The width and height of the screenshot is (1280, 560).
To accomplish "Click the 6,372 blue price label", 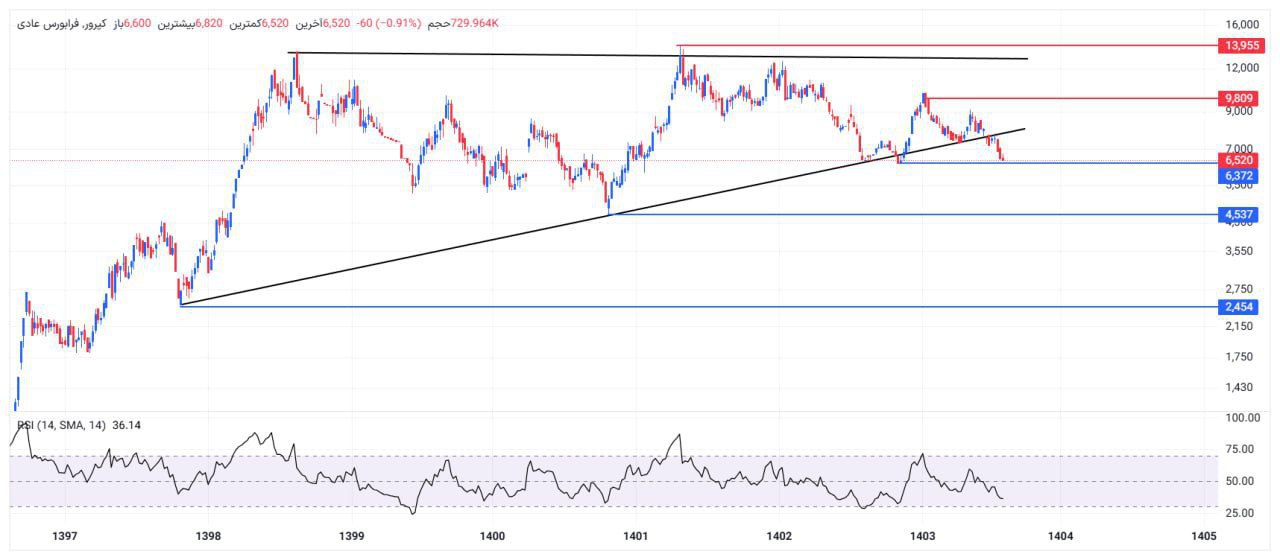I will click(1238, 176).
